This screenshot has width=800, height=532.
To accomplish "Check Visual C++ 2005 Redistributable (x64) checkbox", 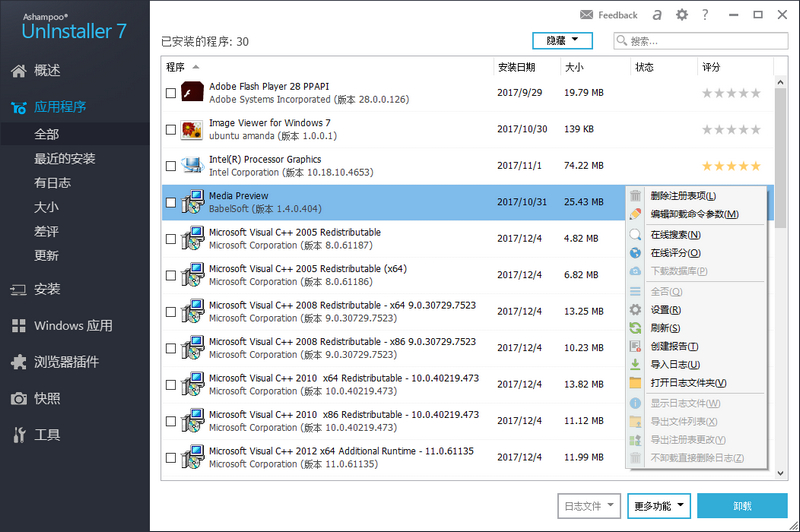I will [171, 275].
